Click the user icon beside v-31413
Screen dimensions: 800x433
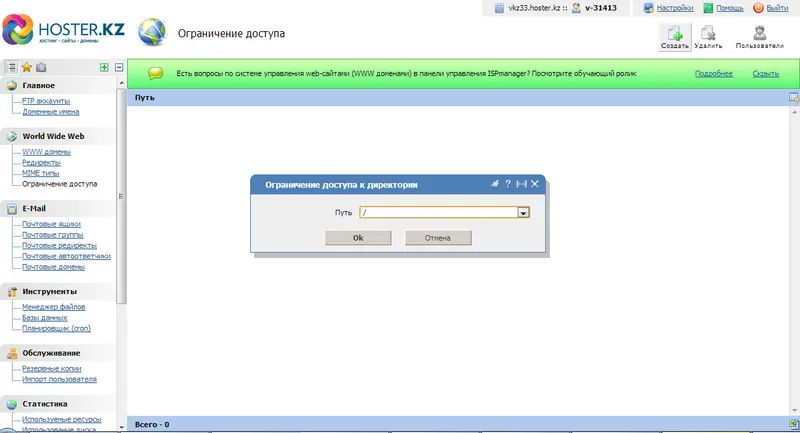pyautogui.click(x=576, y=8)
